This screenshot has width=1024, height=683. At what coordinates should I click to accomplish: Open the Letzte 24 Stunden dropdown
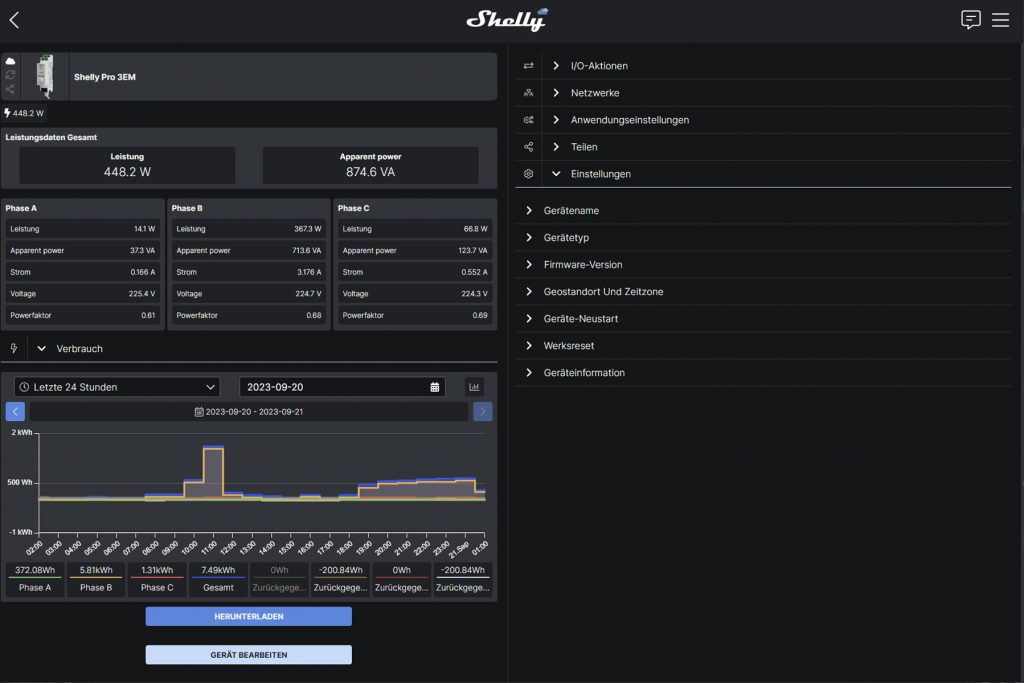click(115, 386)
